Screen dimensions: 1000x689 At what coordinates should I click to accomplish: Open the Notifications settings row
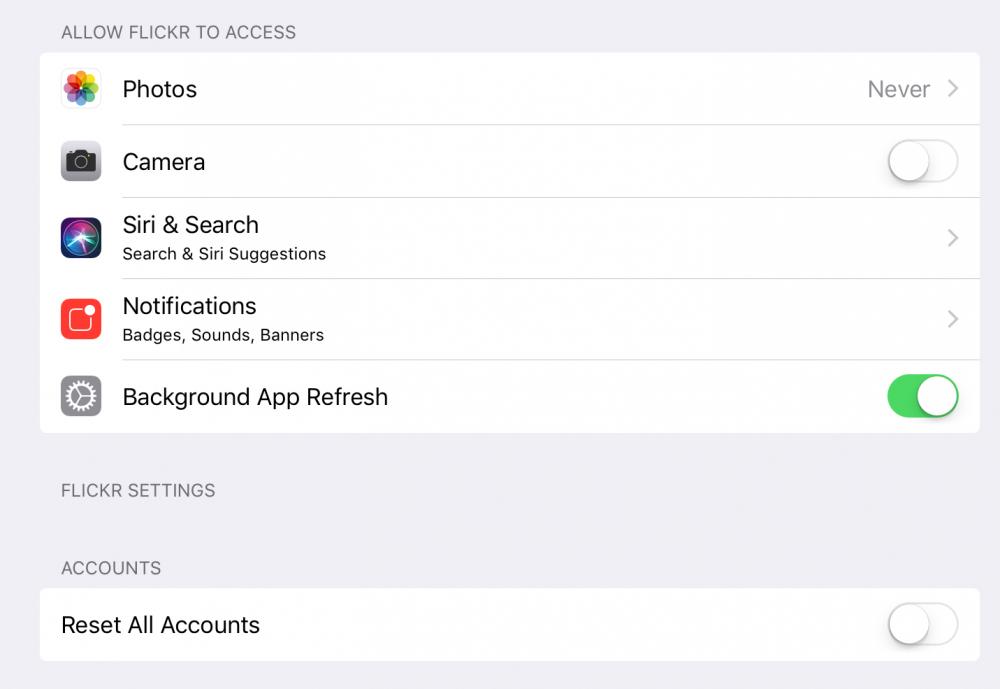[x=510, y=319]
